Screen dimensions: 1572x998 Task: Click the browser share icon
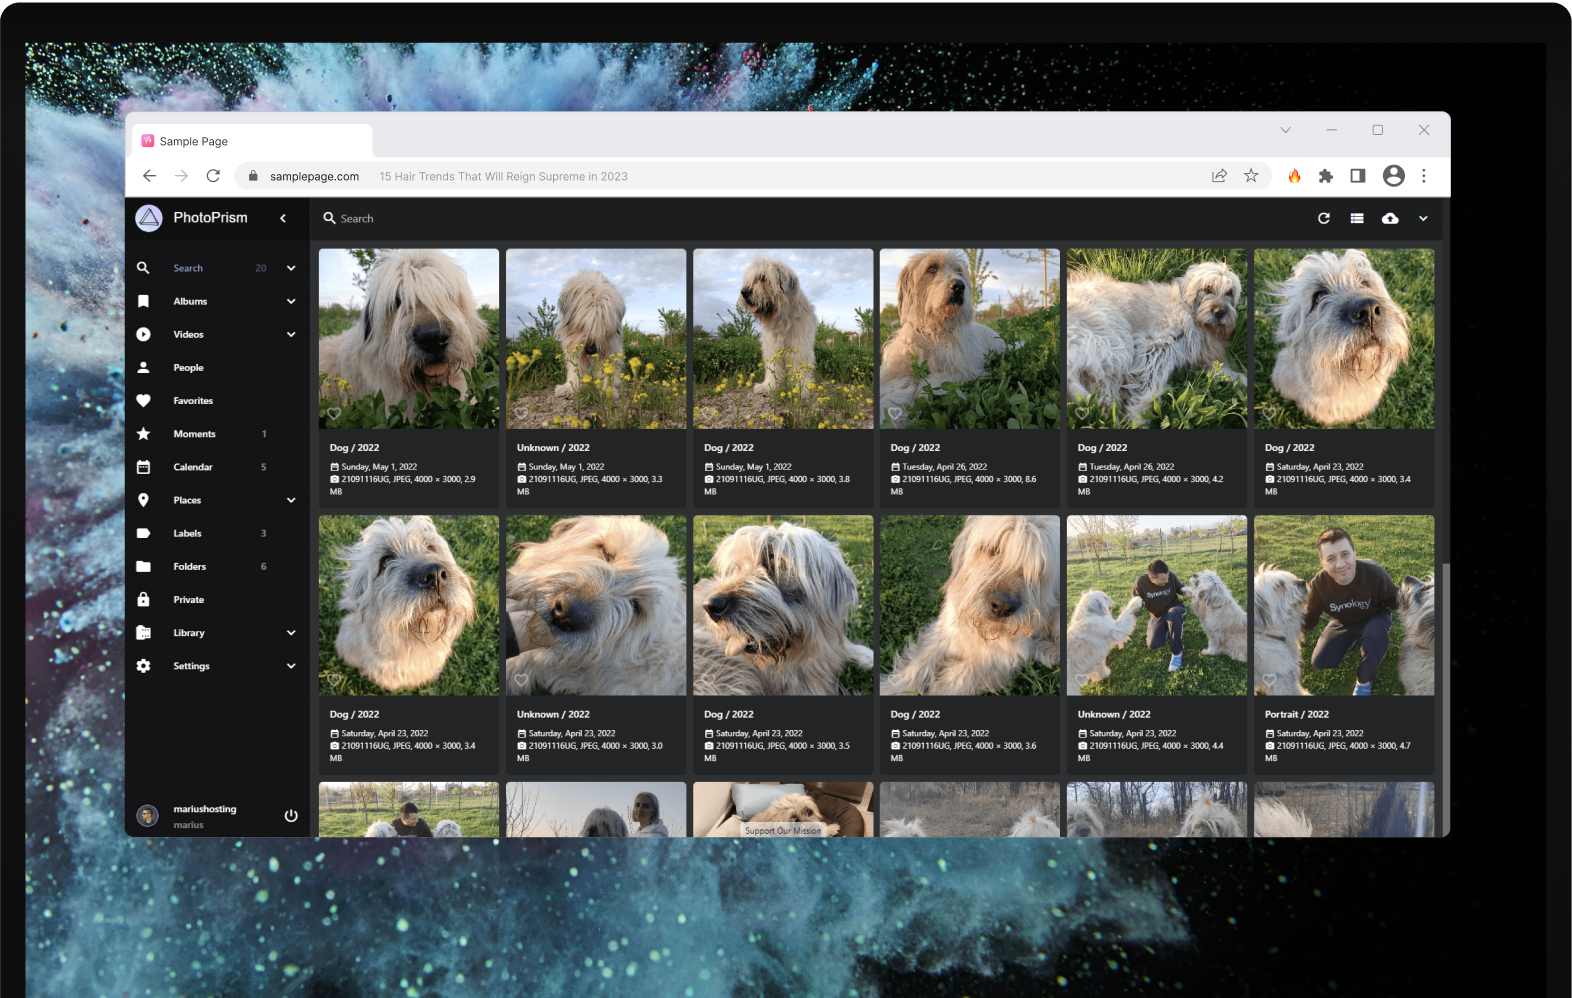(x=1219, y=176)
